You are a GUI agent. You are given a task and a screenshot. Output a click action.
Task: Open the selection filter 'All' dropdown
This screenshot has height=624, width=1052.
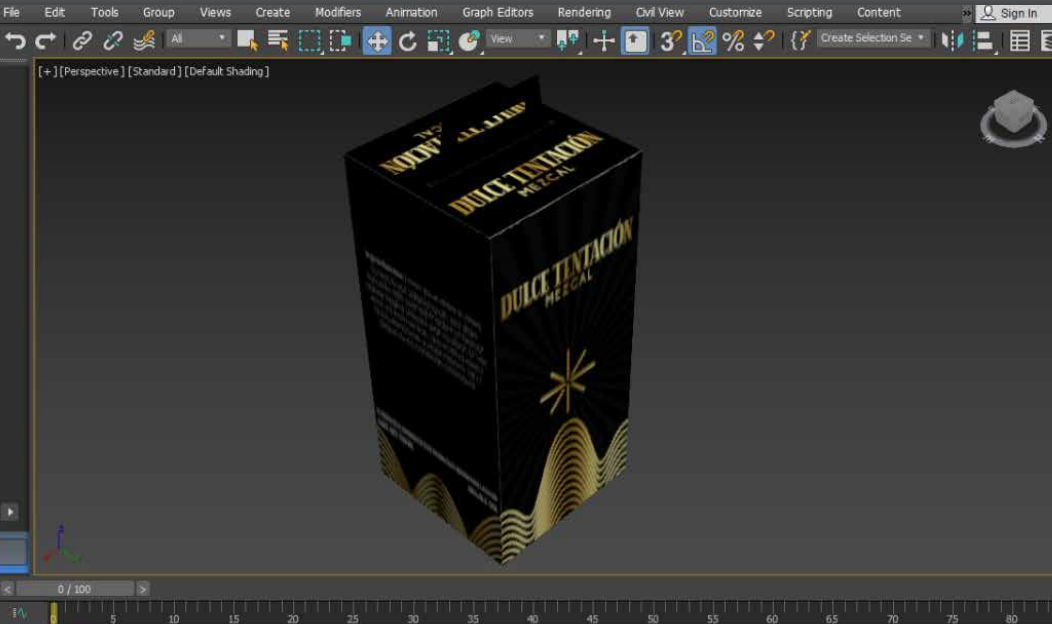click(198, 39)
